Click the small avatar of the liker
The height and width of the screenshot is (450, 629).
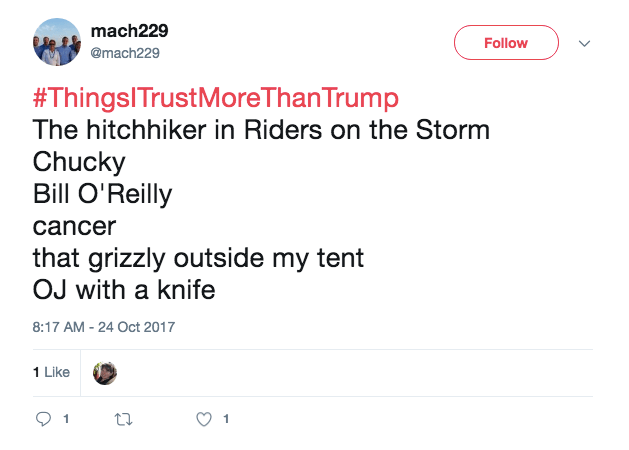click(104, 372)
